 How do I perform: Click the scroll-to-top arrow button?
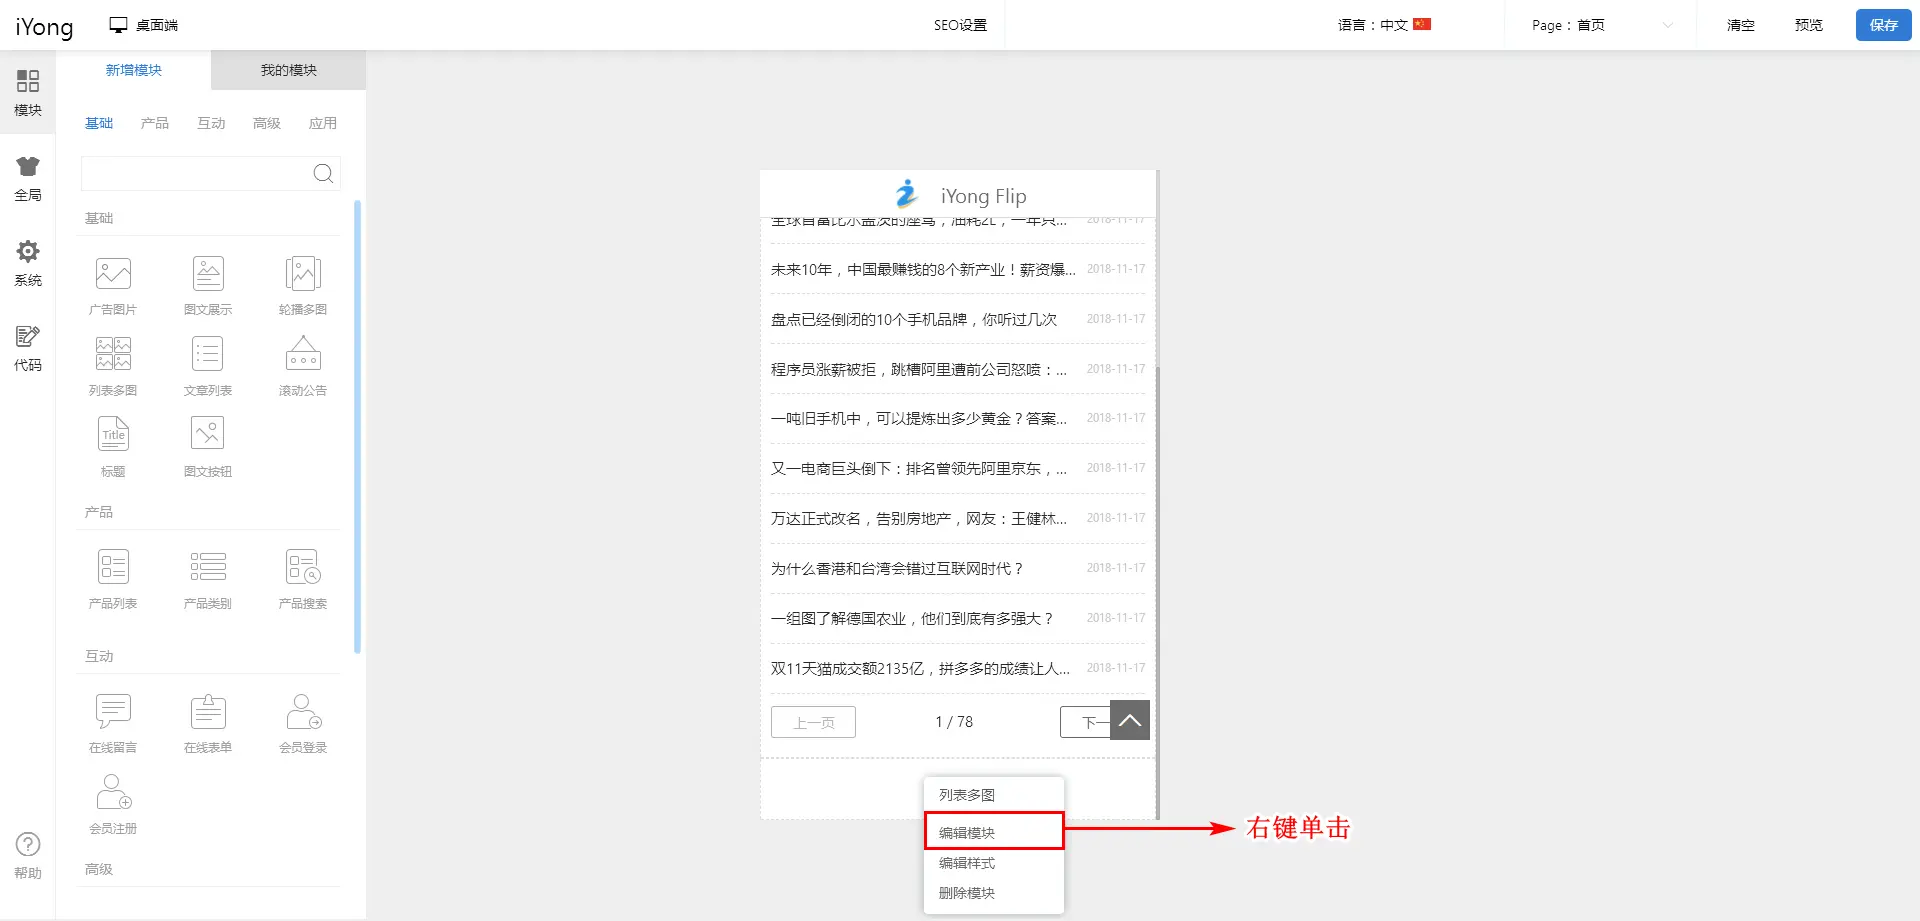click(1129, 720)
